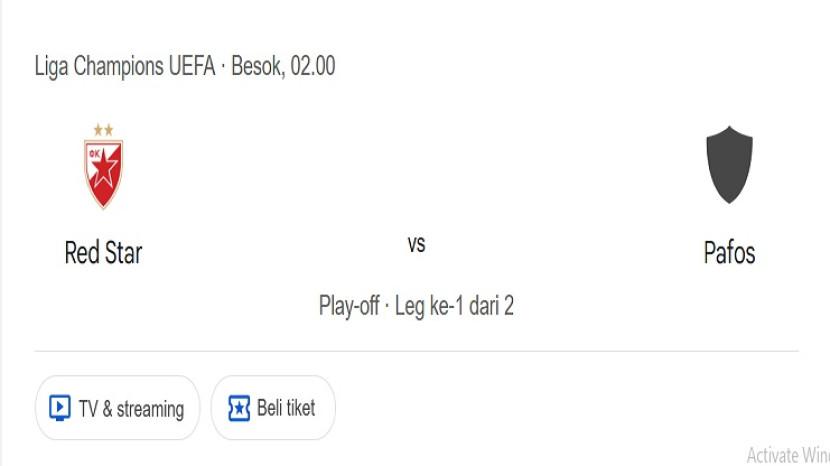
Task: Select the Pafos team name
Action: click(x=729, y=252)
